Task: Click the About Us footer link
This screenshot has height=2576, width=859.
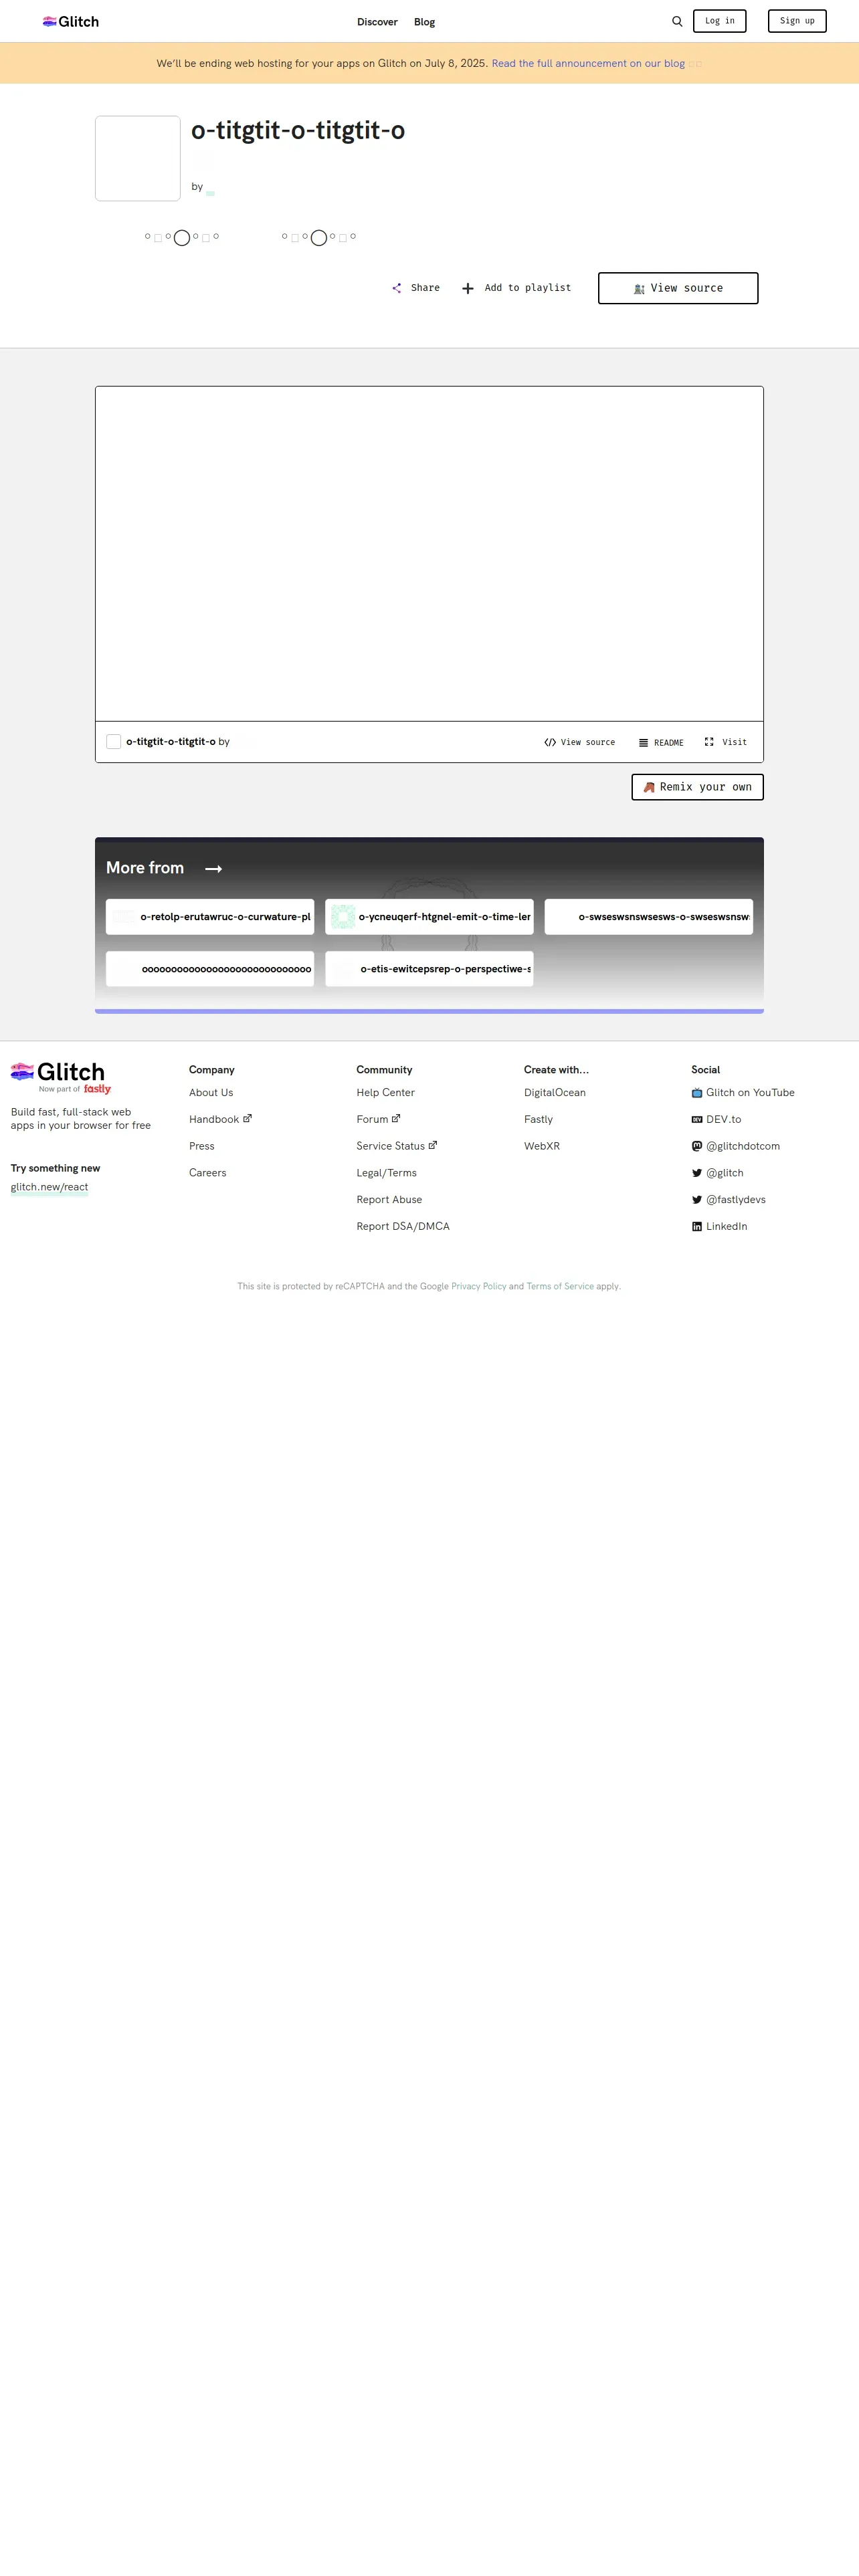Action: tap(211, 1092)
